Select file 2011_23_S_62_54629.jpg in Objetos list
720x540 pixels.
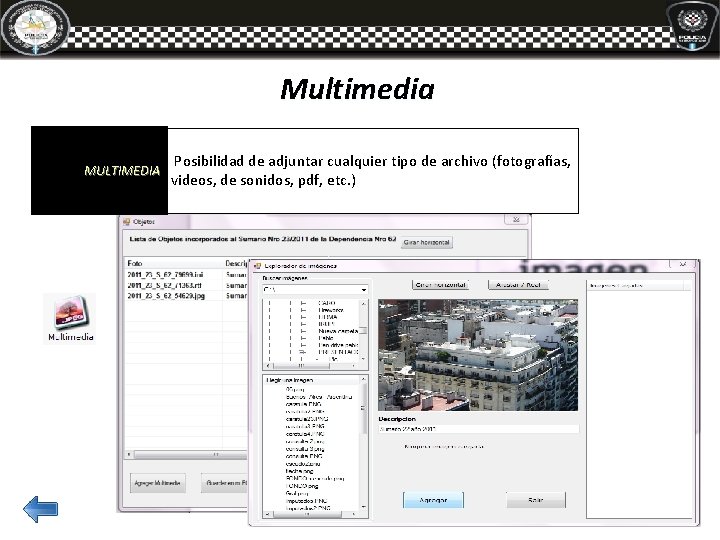click(166, 296)
